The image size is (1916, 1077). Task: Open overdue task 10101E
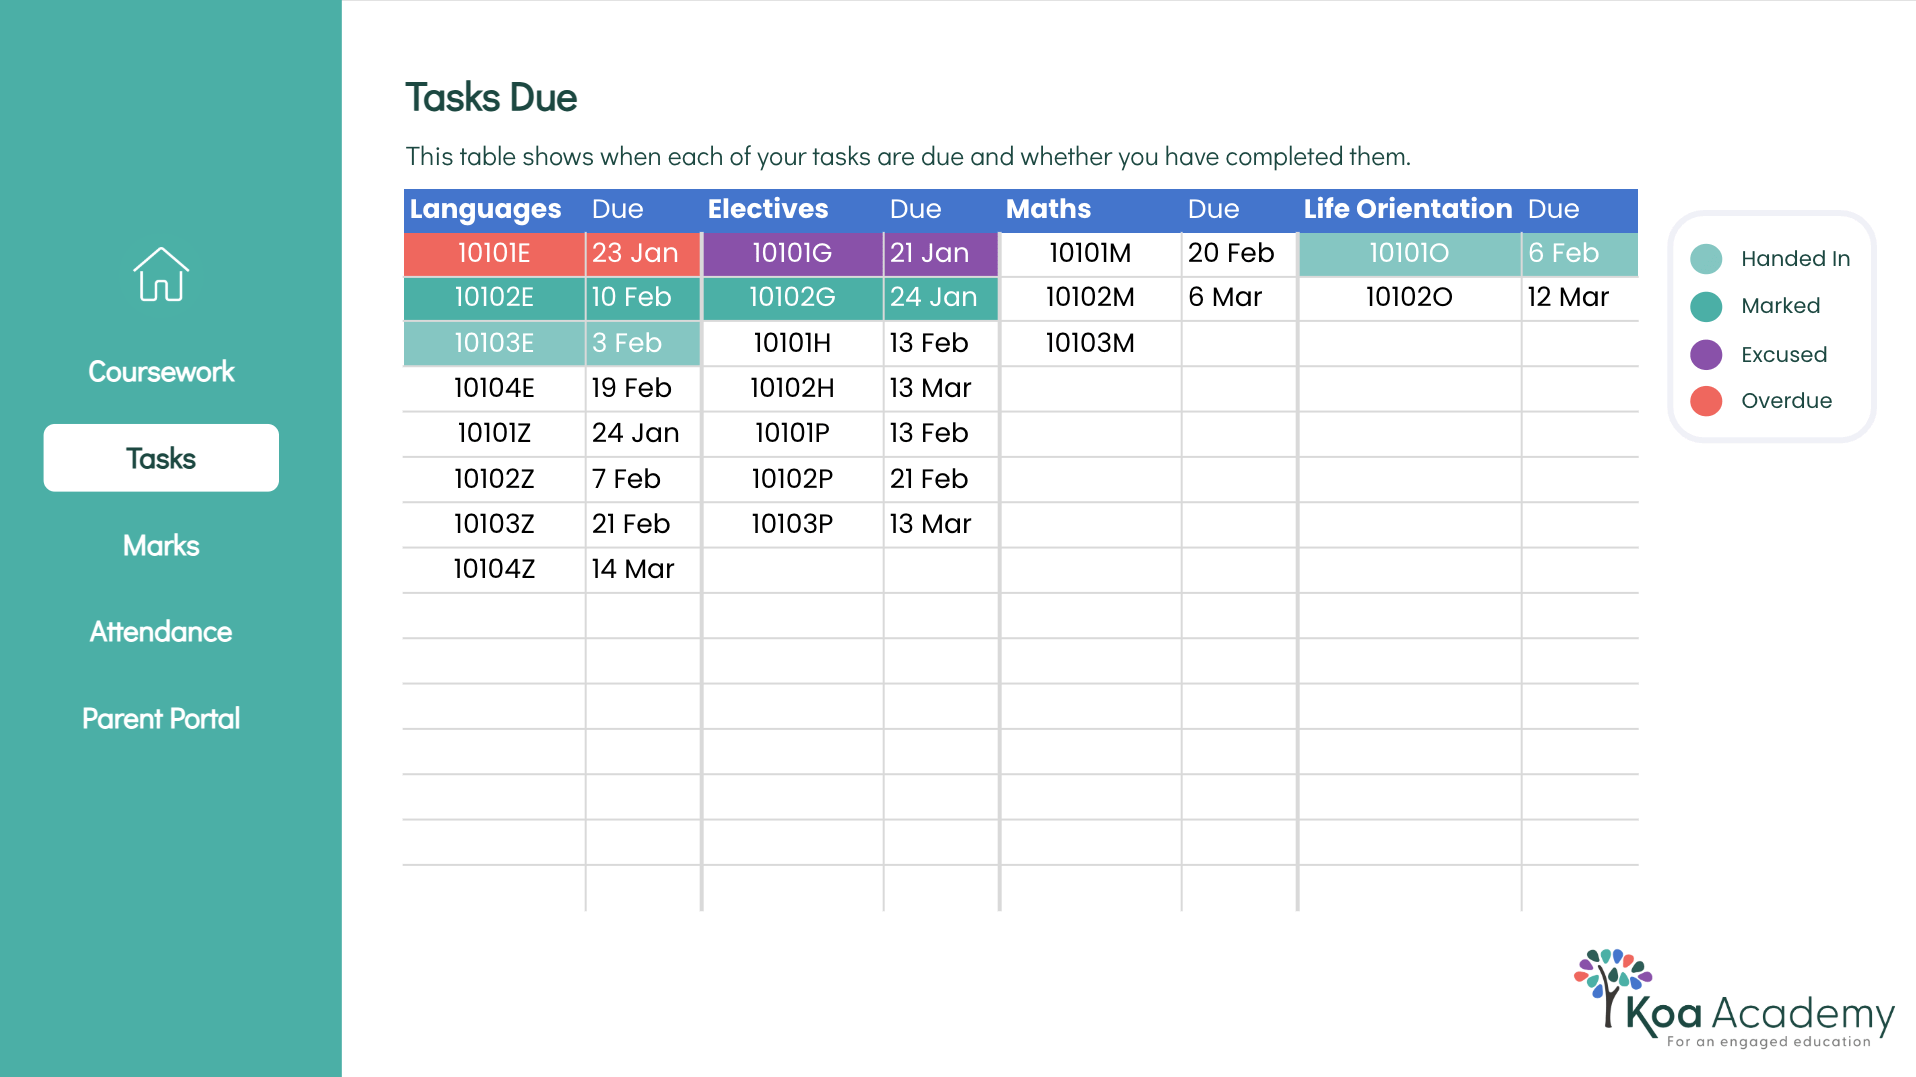click(x=494, y=254)
